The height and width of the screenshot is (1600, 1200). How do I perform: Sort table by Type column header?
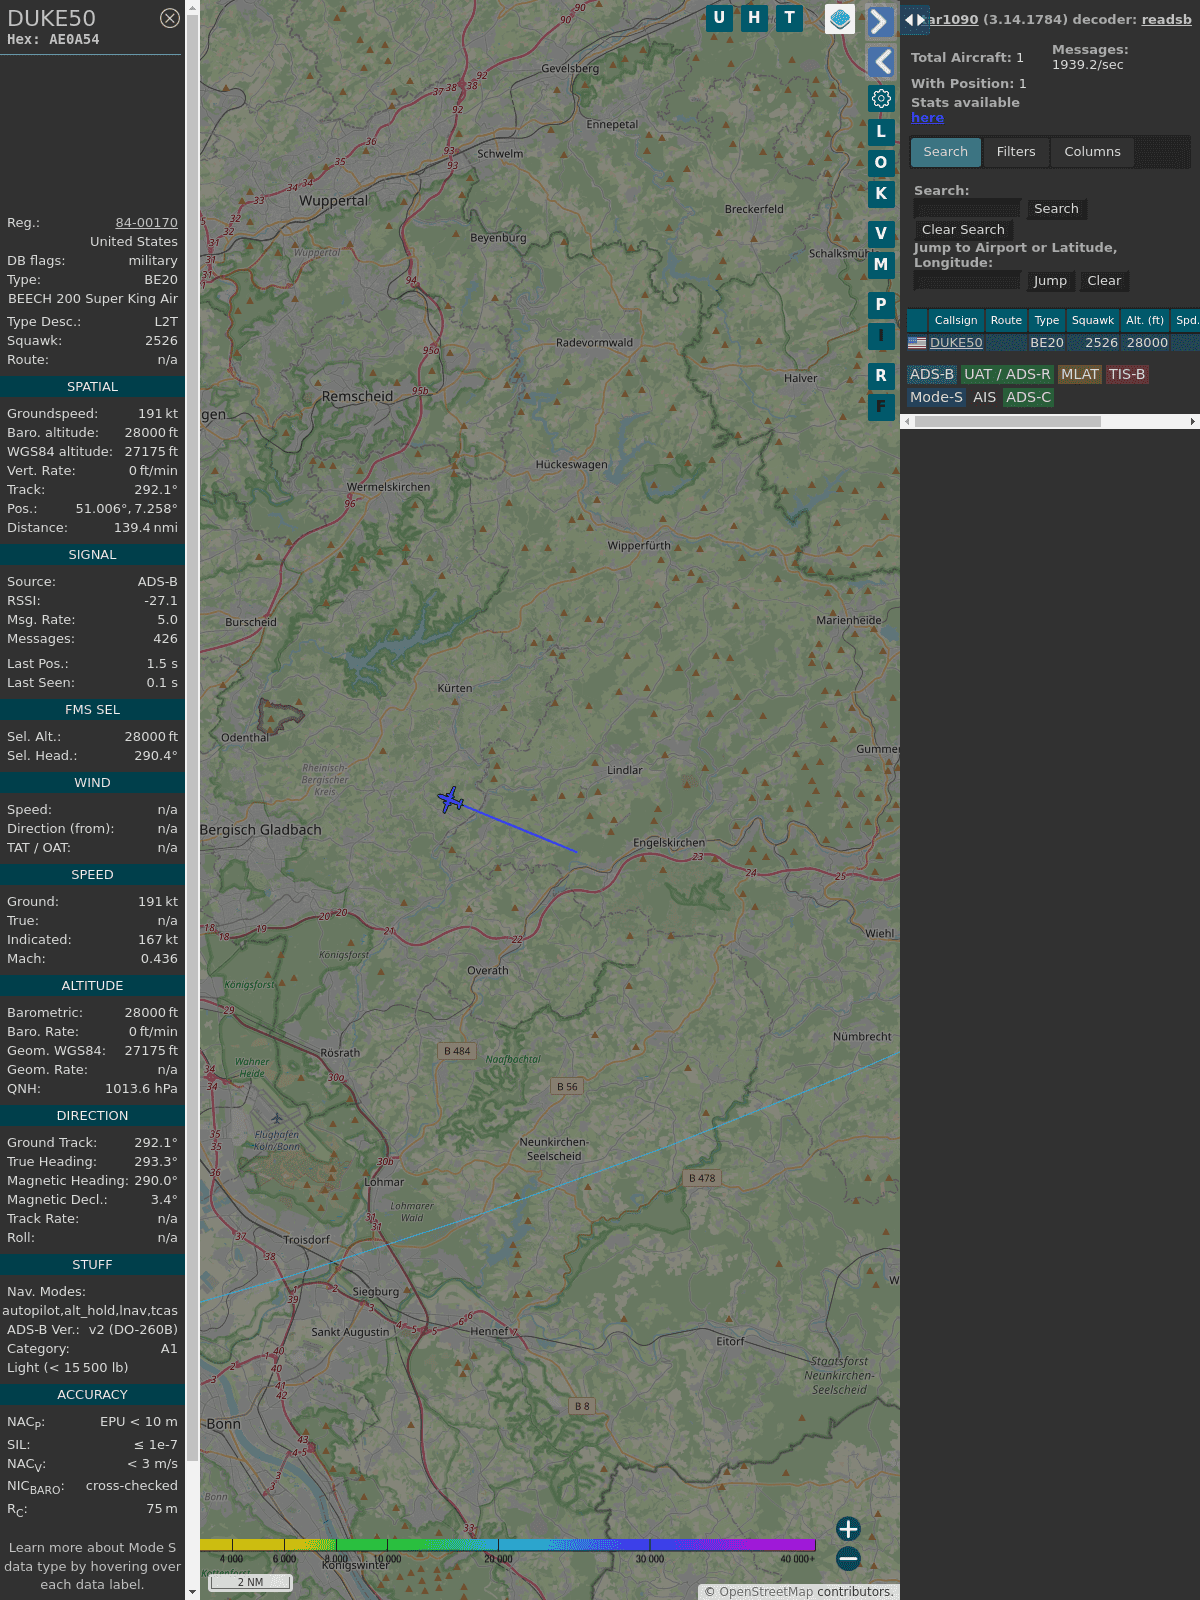pyautogui.click(x=1047, y=320)
